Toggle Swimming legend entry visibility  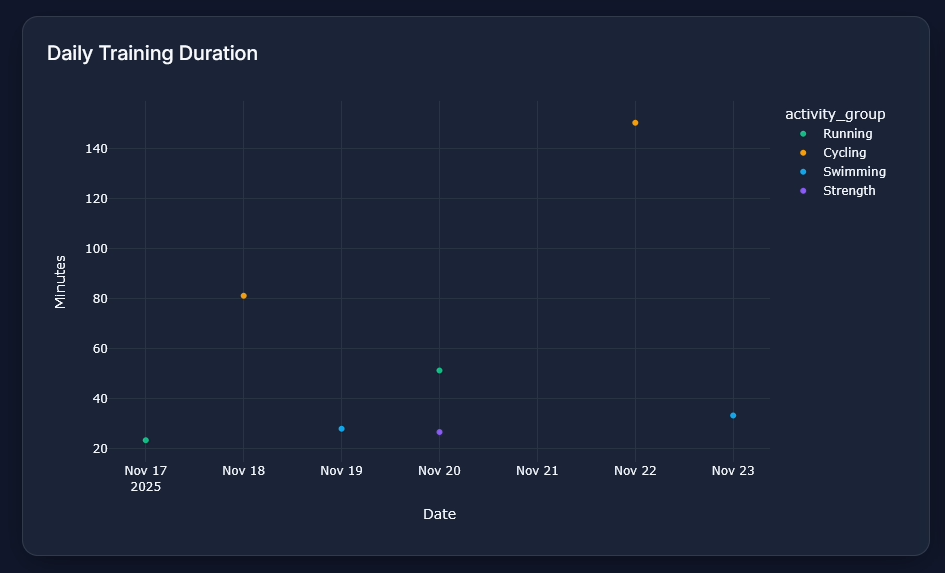(x=853, y=172)
